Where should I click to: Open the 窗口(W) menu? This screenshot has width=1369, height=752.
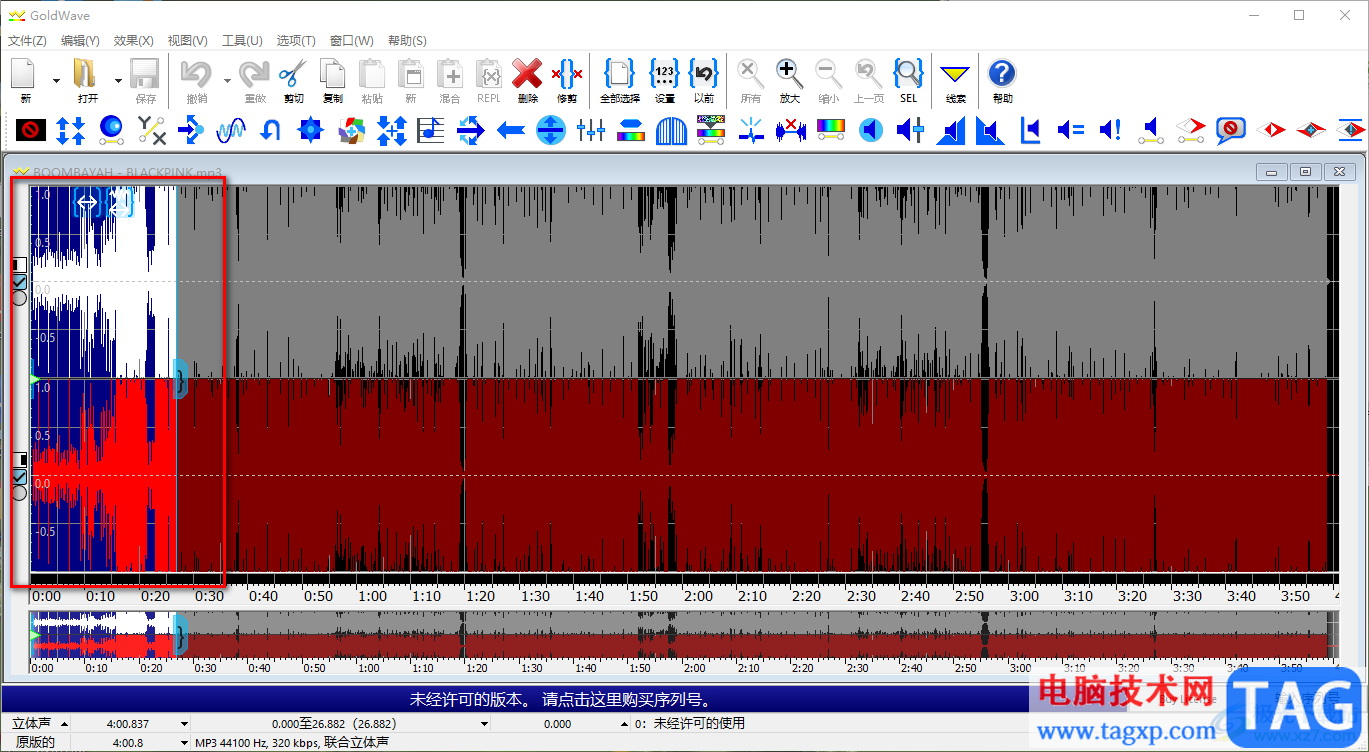pos(352,41)
